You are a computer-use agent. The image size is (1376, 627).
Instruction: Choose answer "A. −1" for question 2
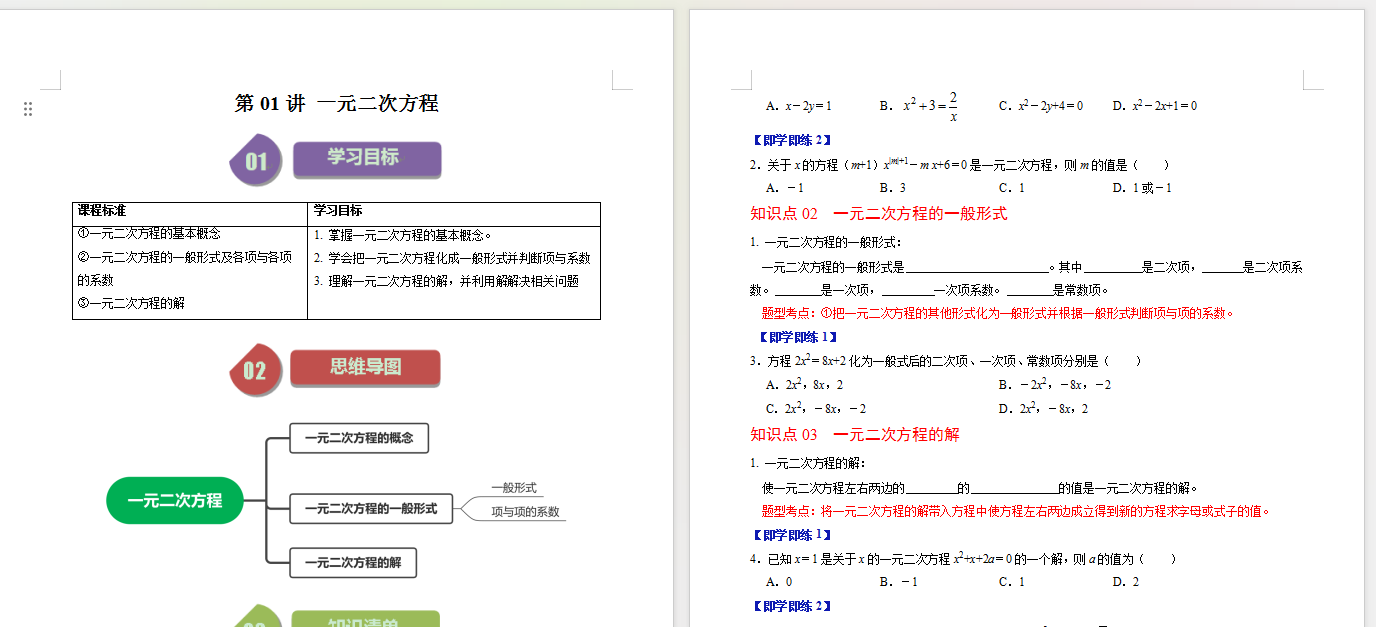click(785, 188)
